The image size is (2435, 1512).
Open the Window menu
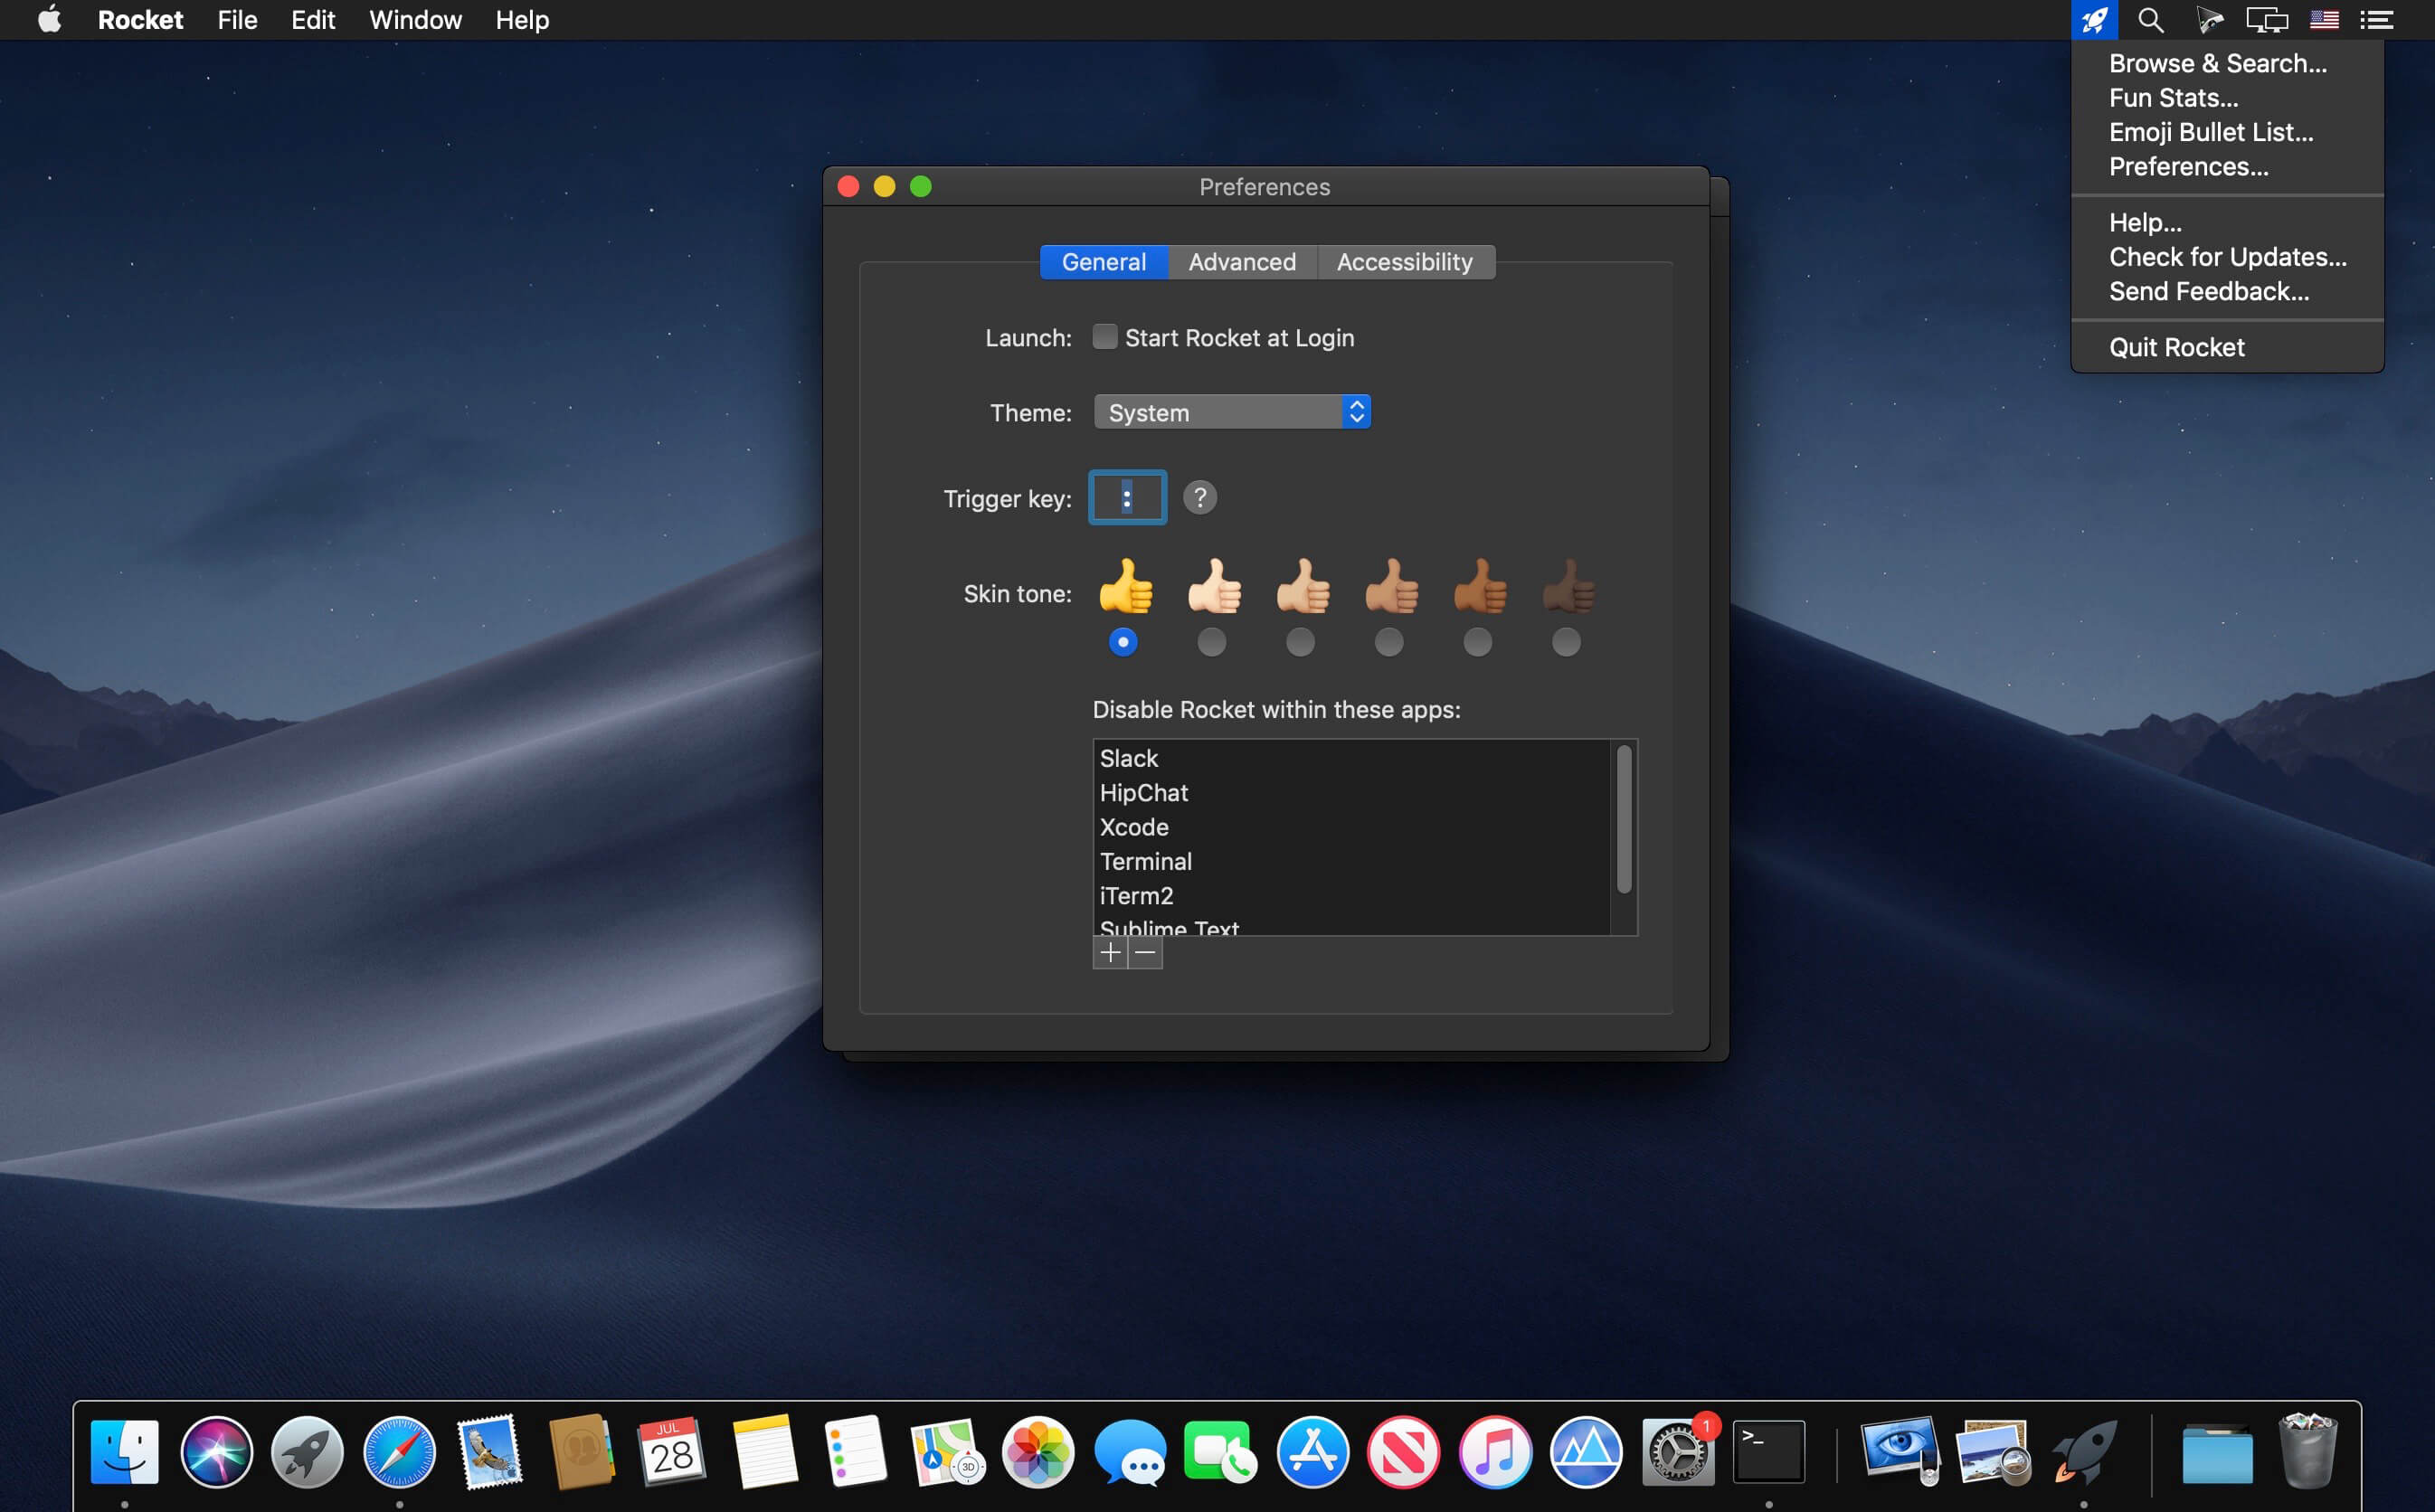[415, 20]
